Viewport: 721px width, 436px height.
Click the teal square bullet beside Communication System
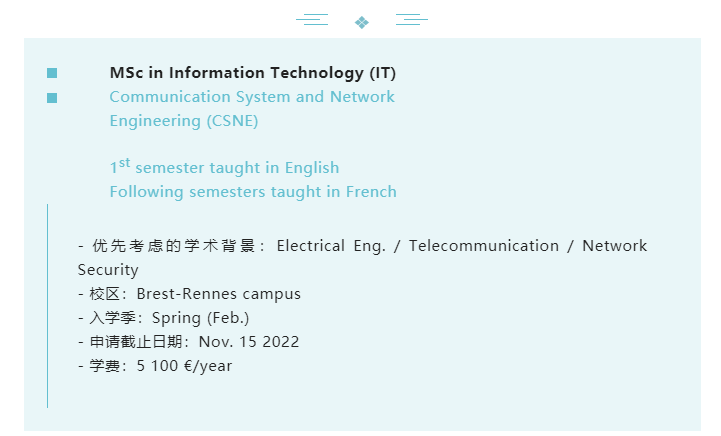click(x=52, y=98)
